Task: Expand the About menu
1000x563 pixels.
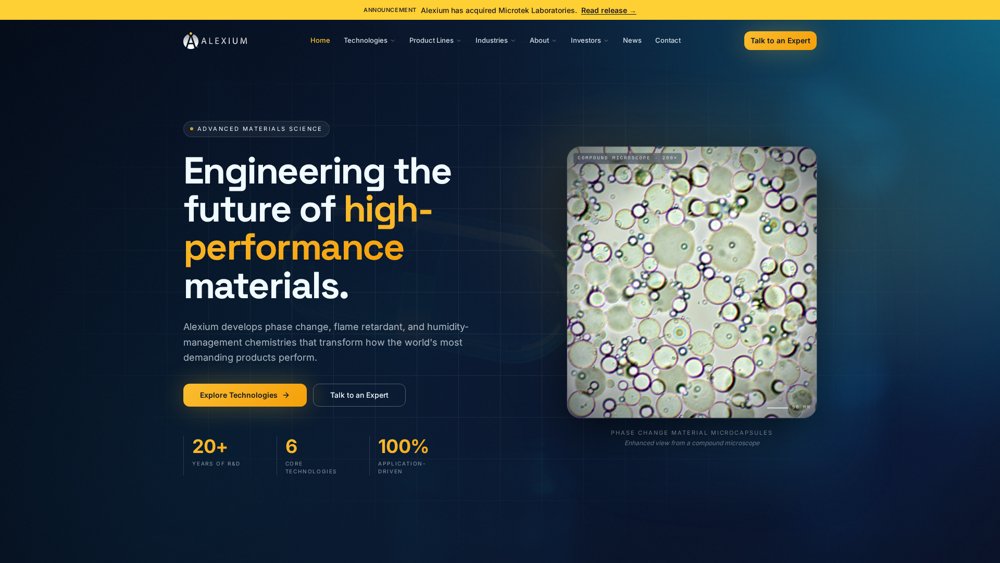Action: tap(543, 40)
